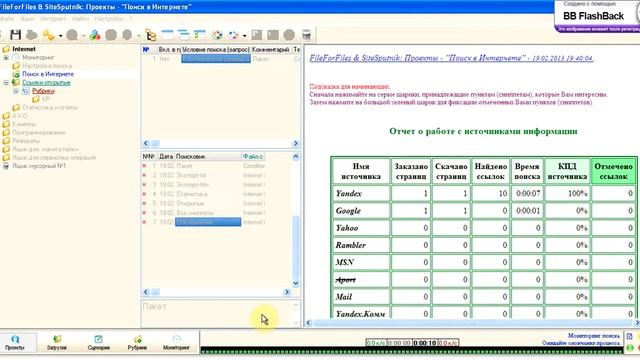Click the colored balls cluster toolbar icon

pos(95,35)
